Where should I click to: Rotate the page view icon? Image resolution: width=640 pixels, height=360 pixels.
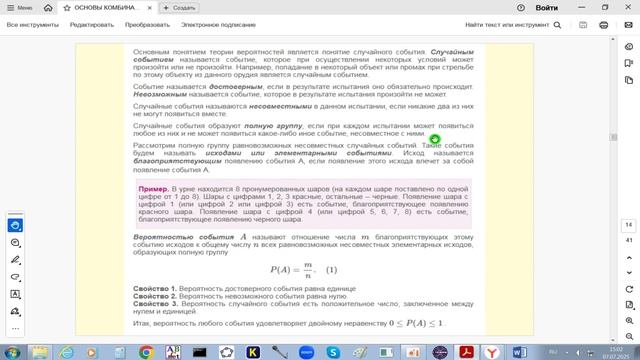629,289
